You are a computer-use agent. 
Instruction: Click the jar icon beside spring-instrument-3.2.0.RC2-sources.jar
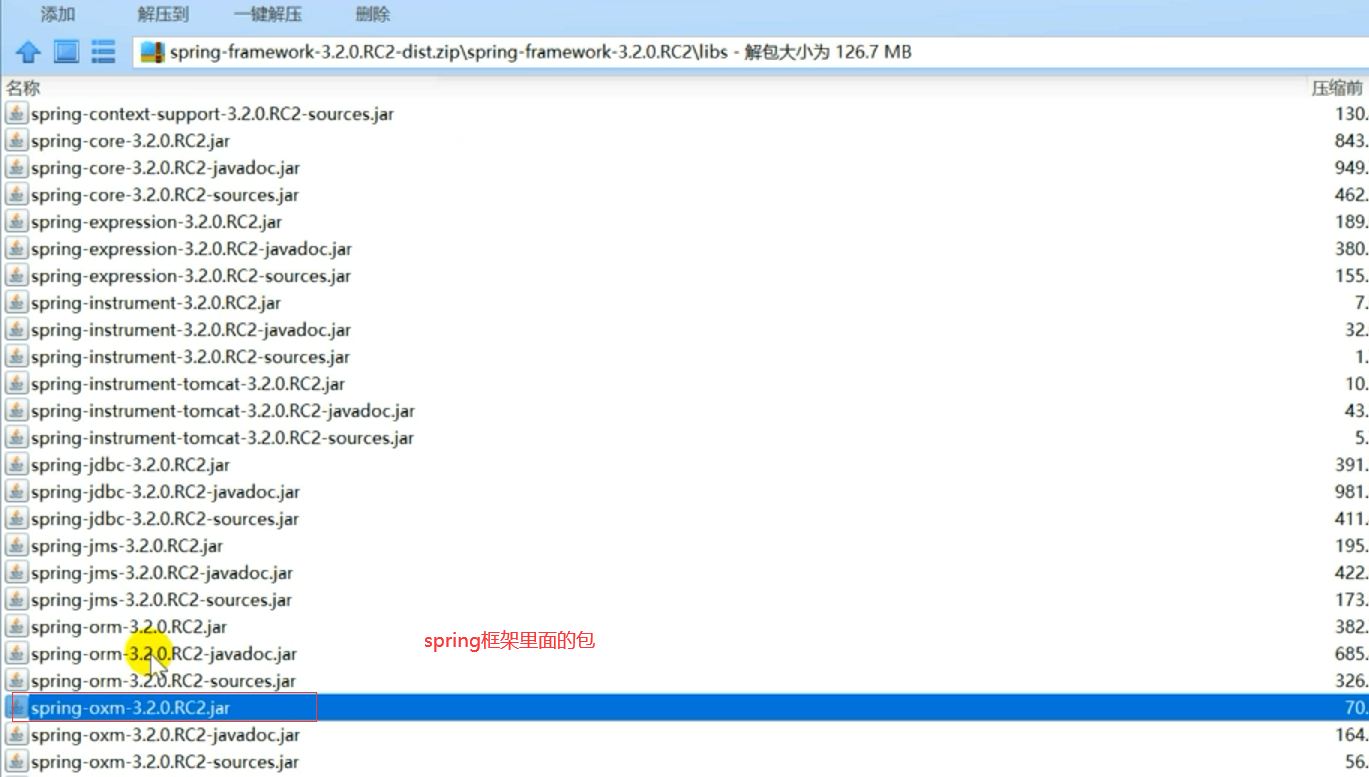(x=16, y=357)
